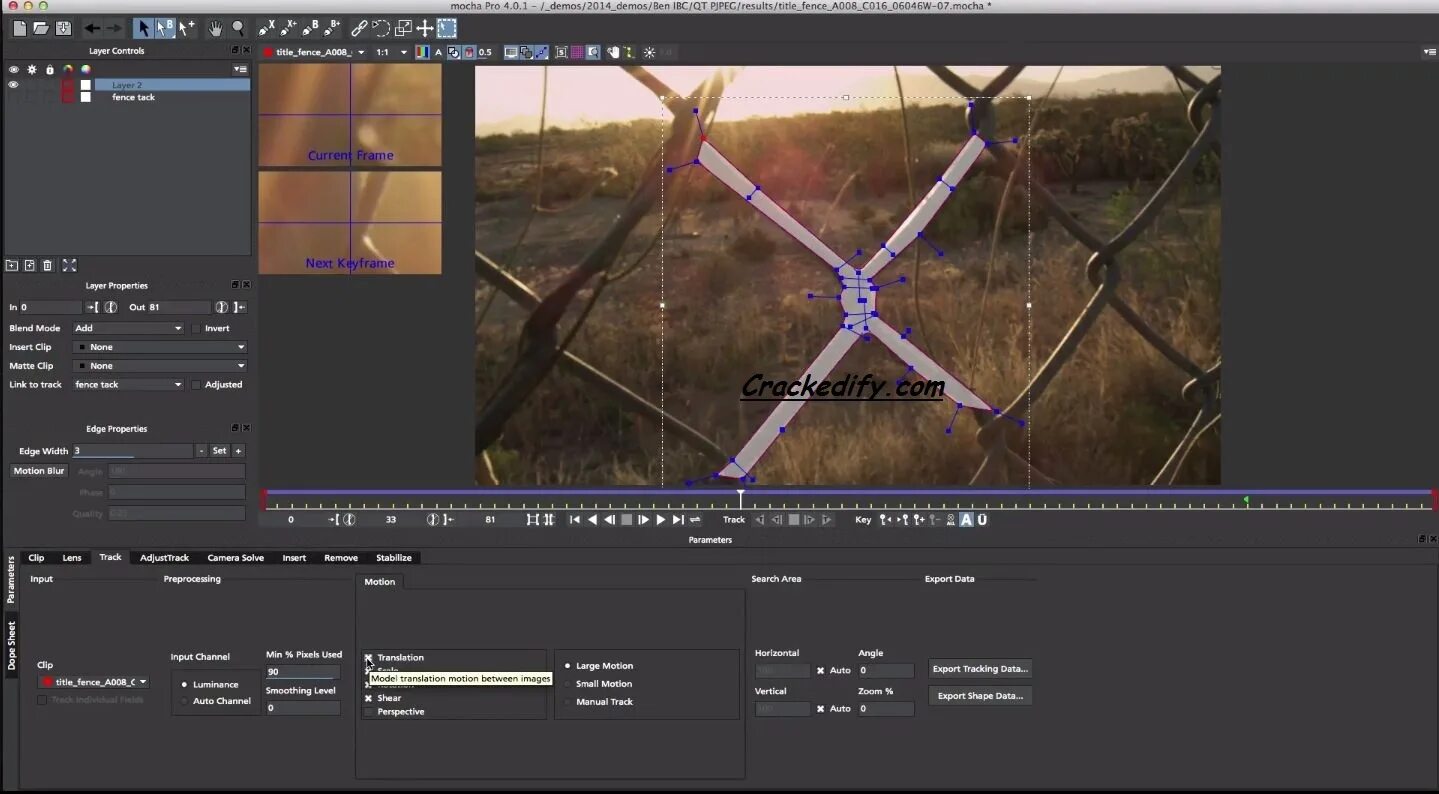Switch to the Insert tab
Image resolution: width=1439 pixels, height=794 pixels.
(294, 558)
